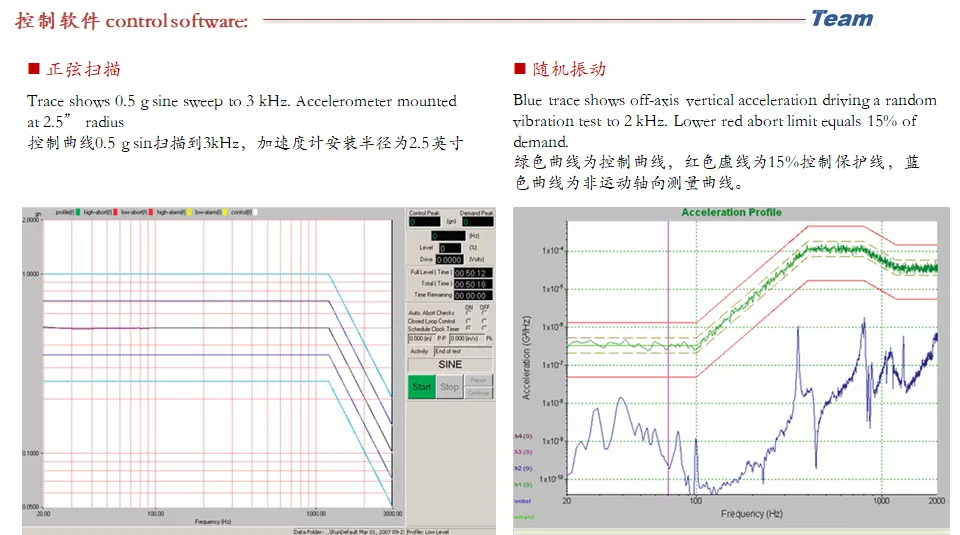Turn off Closed Loop Control
The image size is (960, 535).
pyautogui.click(x=485, y=321)
